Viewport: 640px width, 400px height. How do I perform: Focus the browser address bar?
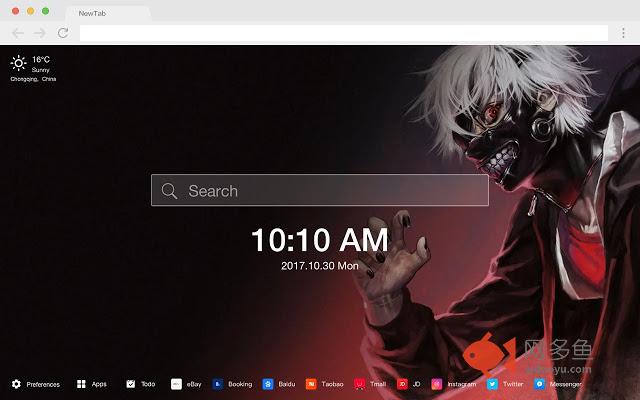(x=344, y=33)
